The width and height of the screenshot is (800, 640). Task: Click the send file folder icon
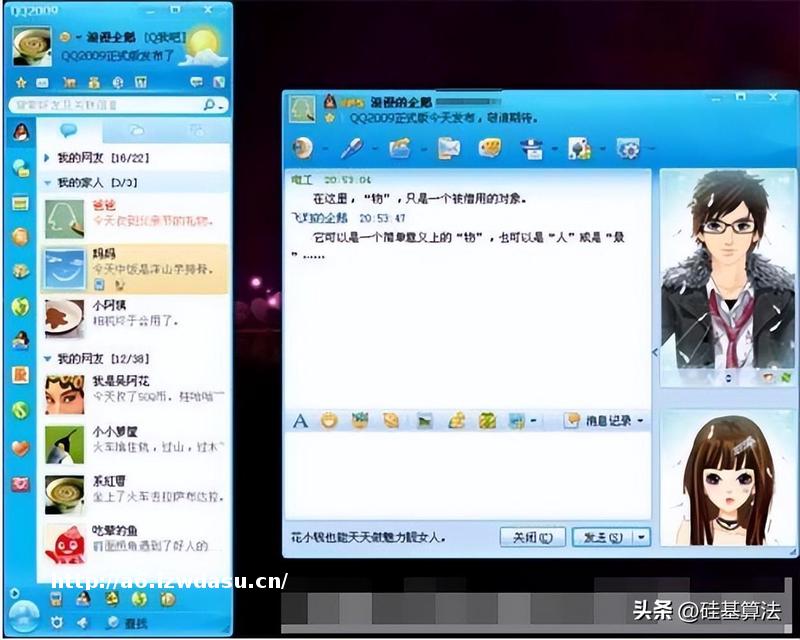pos(400,149)
